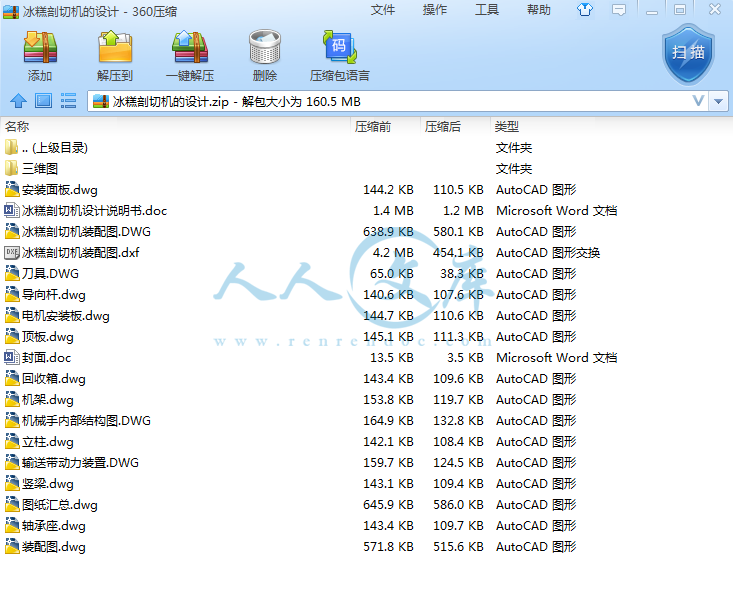Screen dimensions: 733x597
Task: Click the AutoCAD icon of 顶板.dwg
Action: pos(11,337)
